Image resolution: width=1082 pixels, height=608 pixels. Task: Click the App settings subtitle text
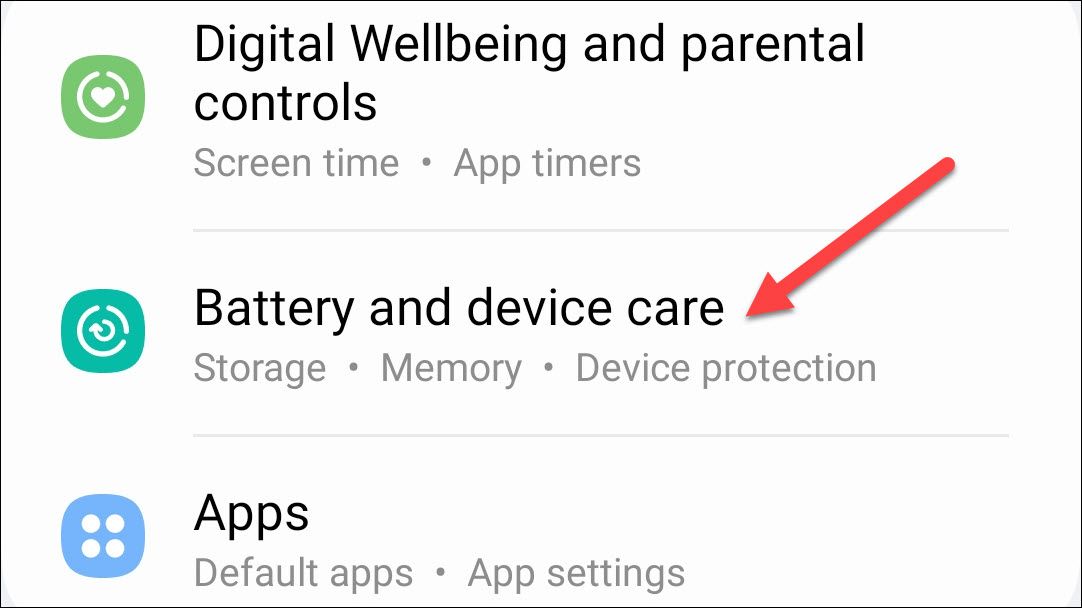576,573
